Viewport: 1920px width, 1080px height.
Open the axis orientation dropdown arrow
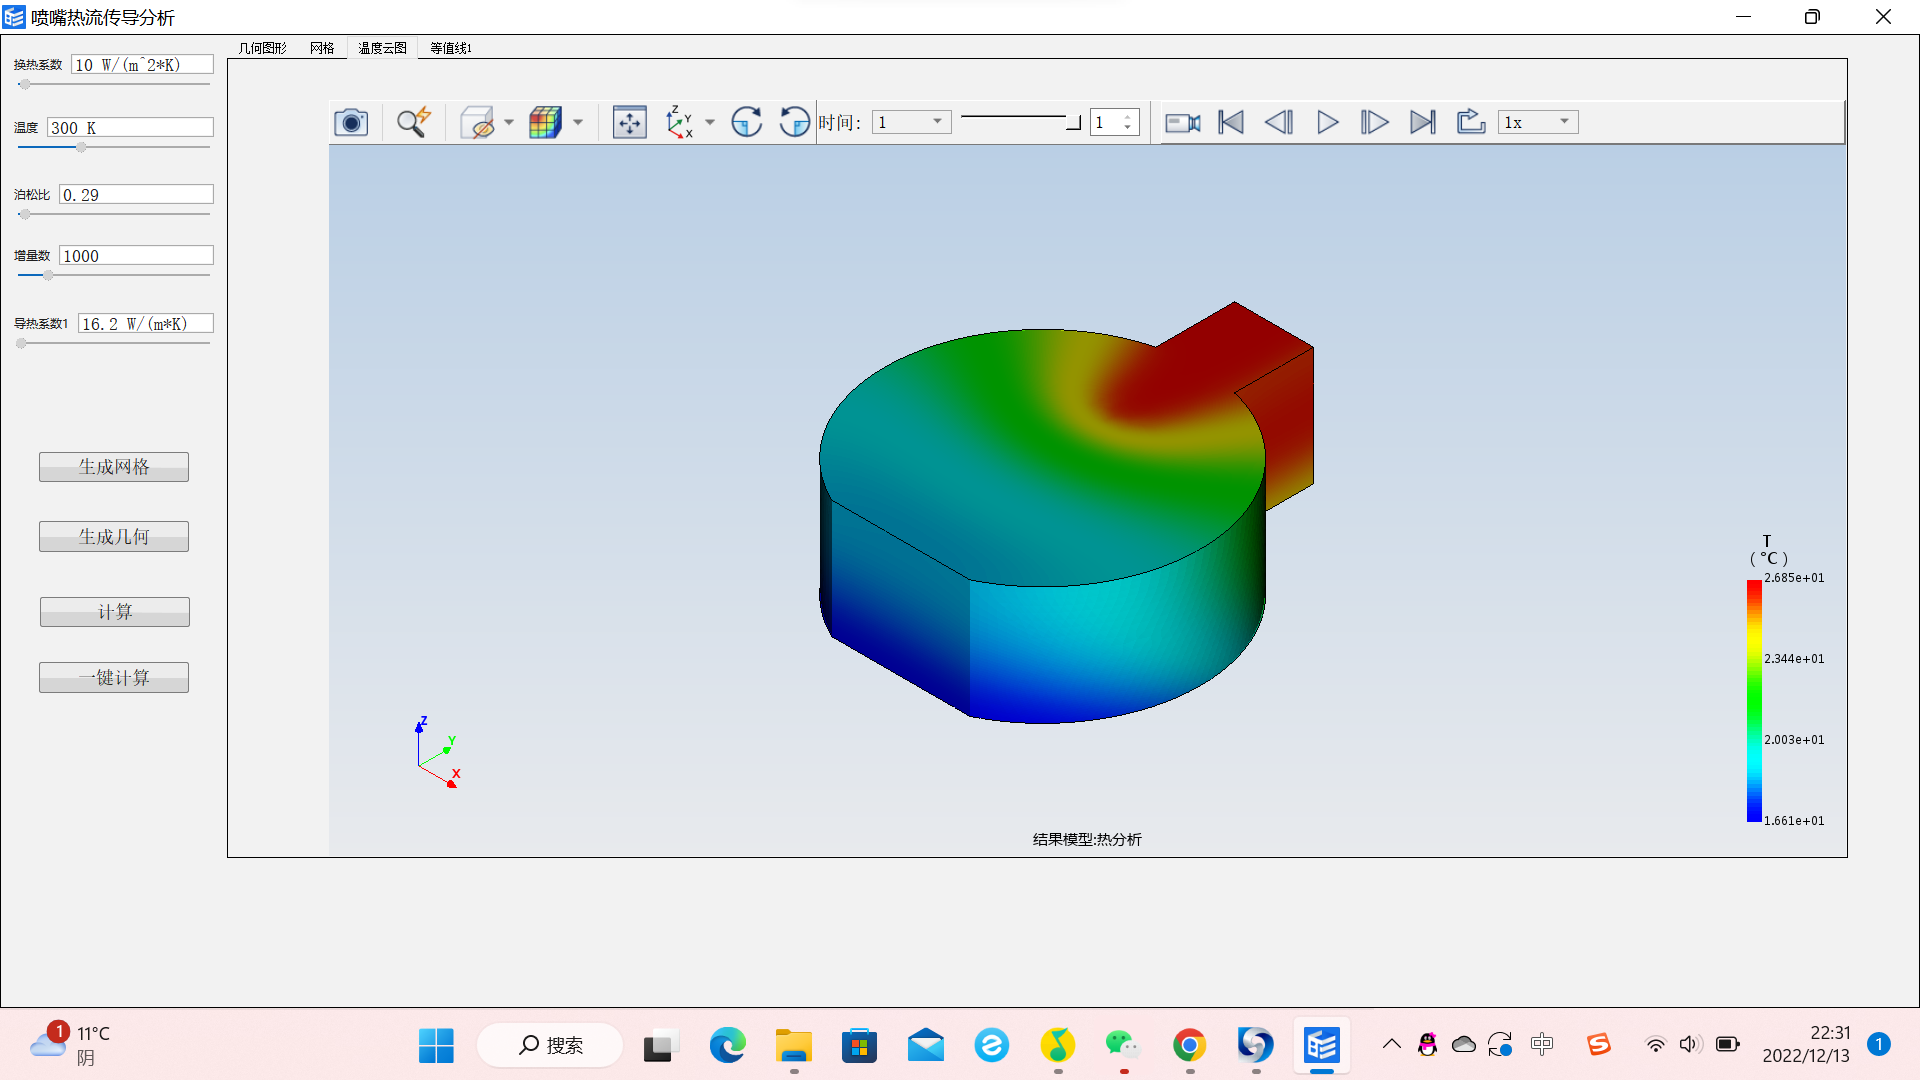710,122
